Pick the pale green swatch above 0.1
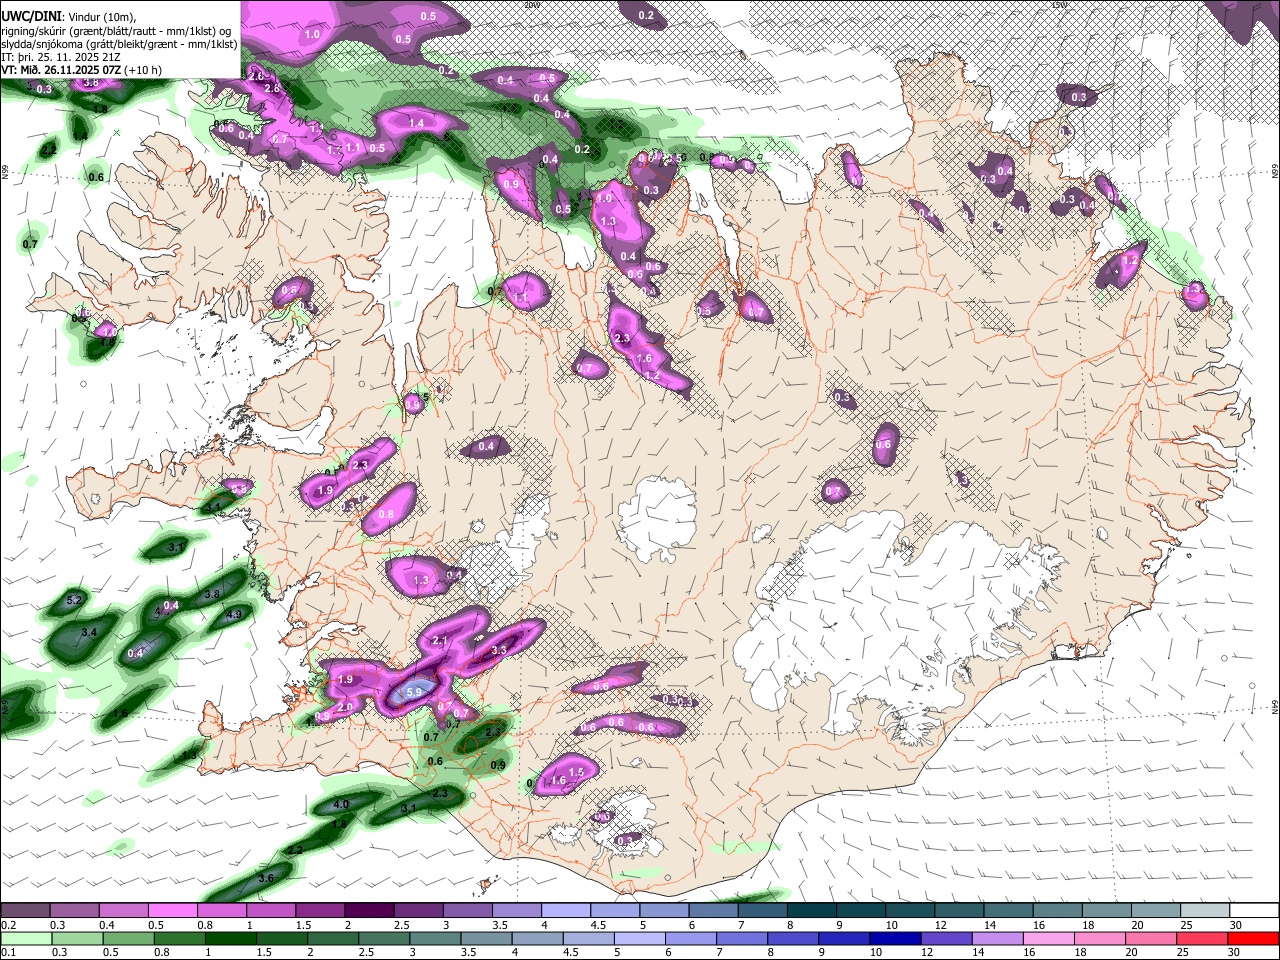Screen dimensions: 1280x960 pyautogui.click(x=26, y=939)
